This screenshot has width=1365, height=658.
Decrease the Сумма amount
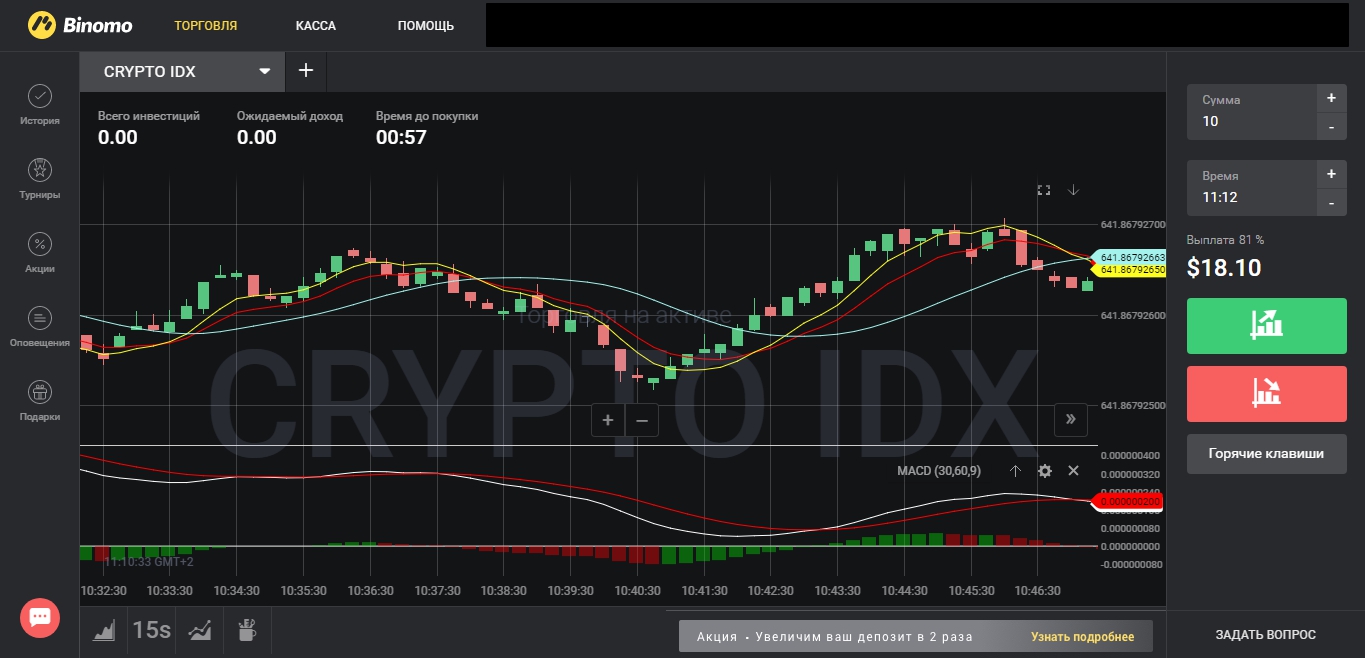1331,126
